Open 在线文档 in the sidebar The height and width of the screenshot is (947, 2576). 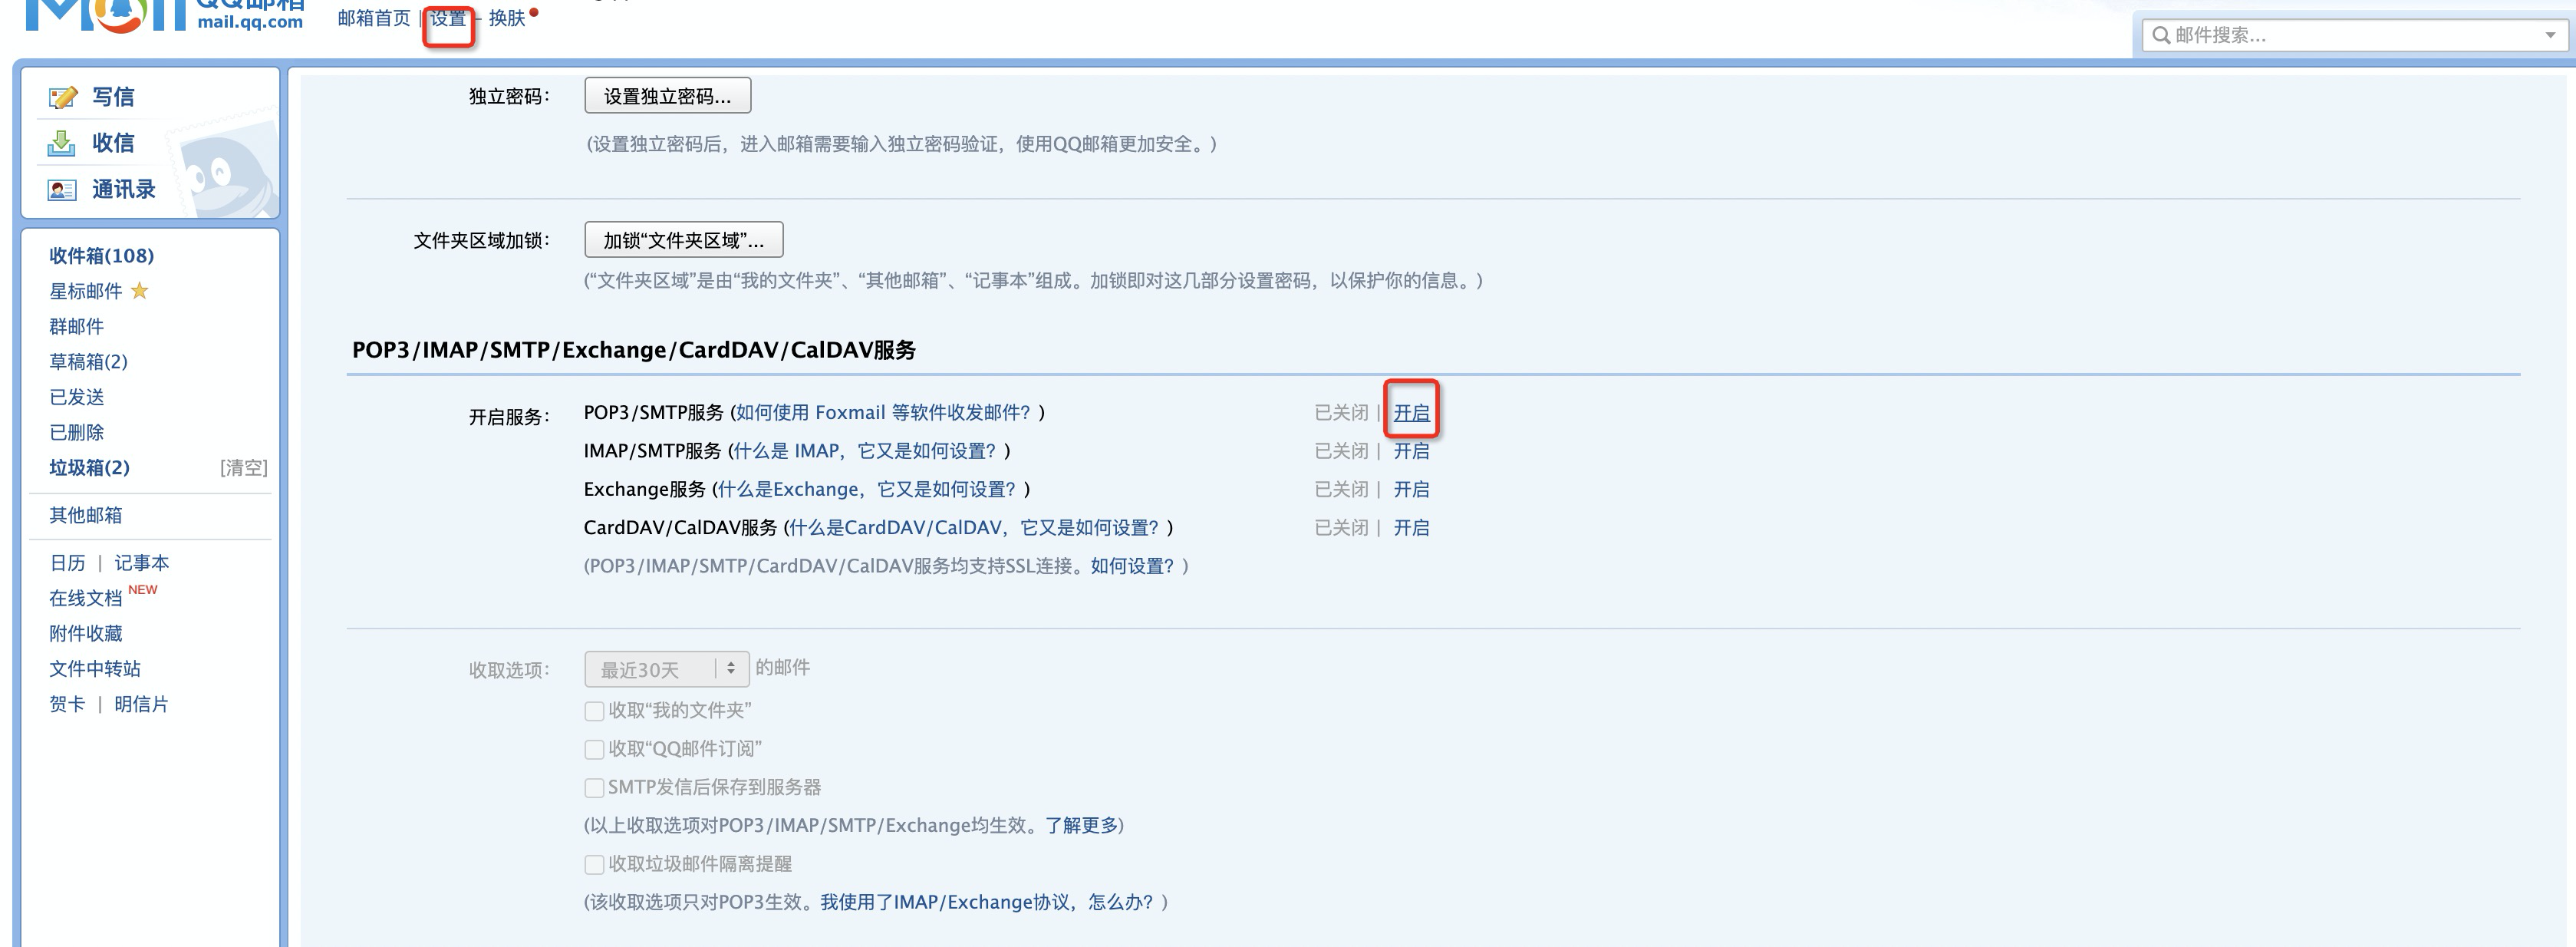pos(86,598)
